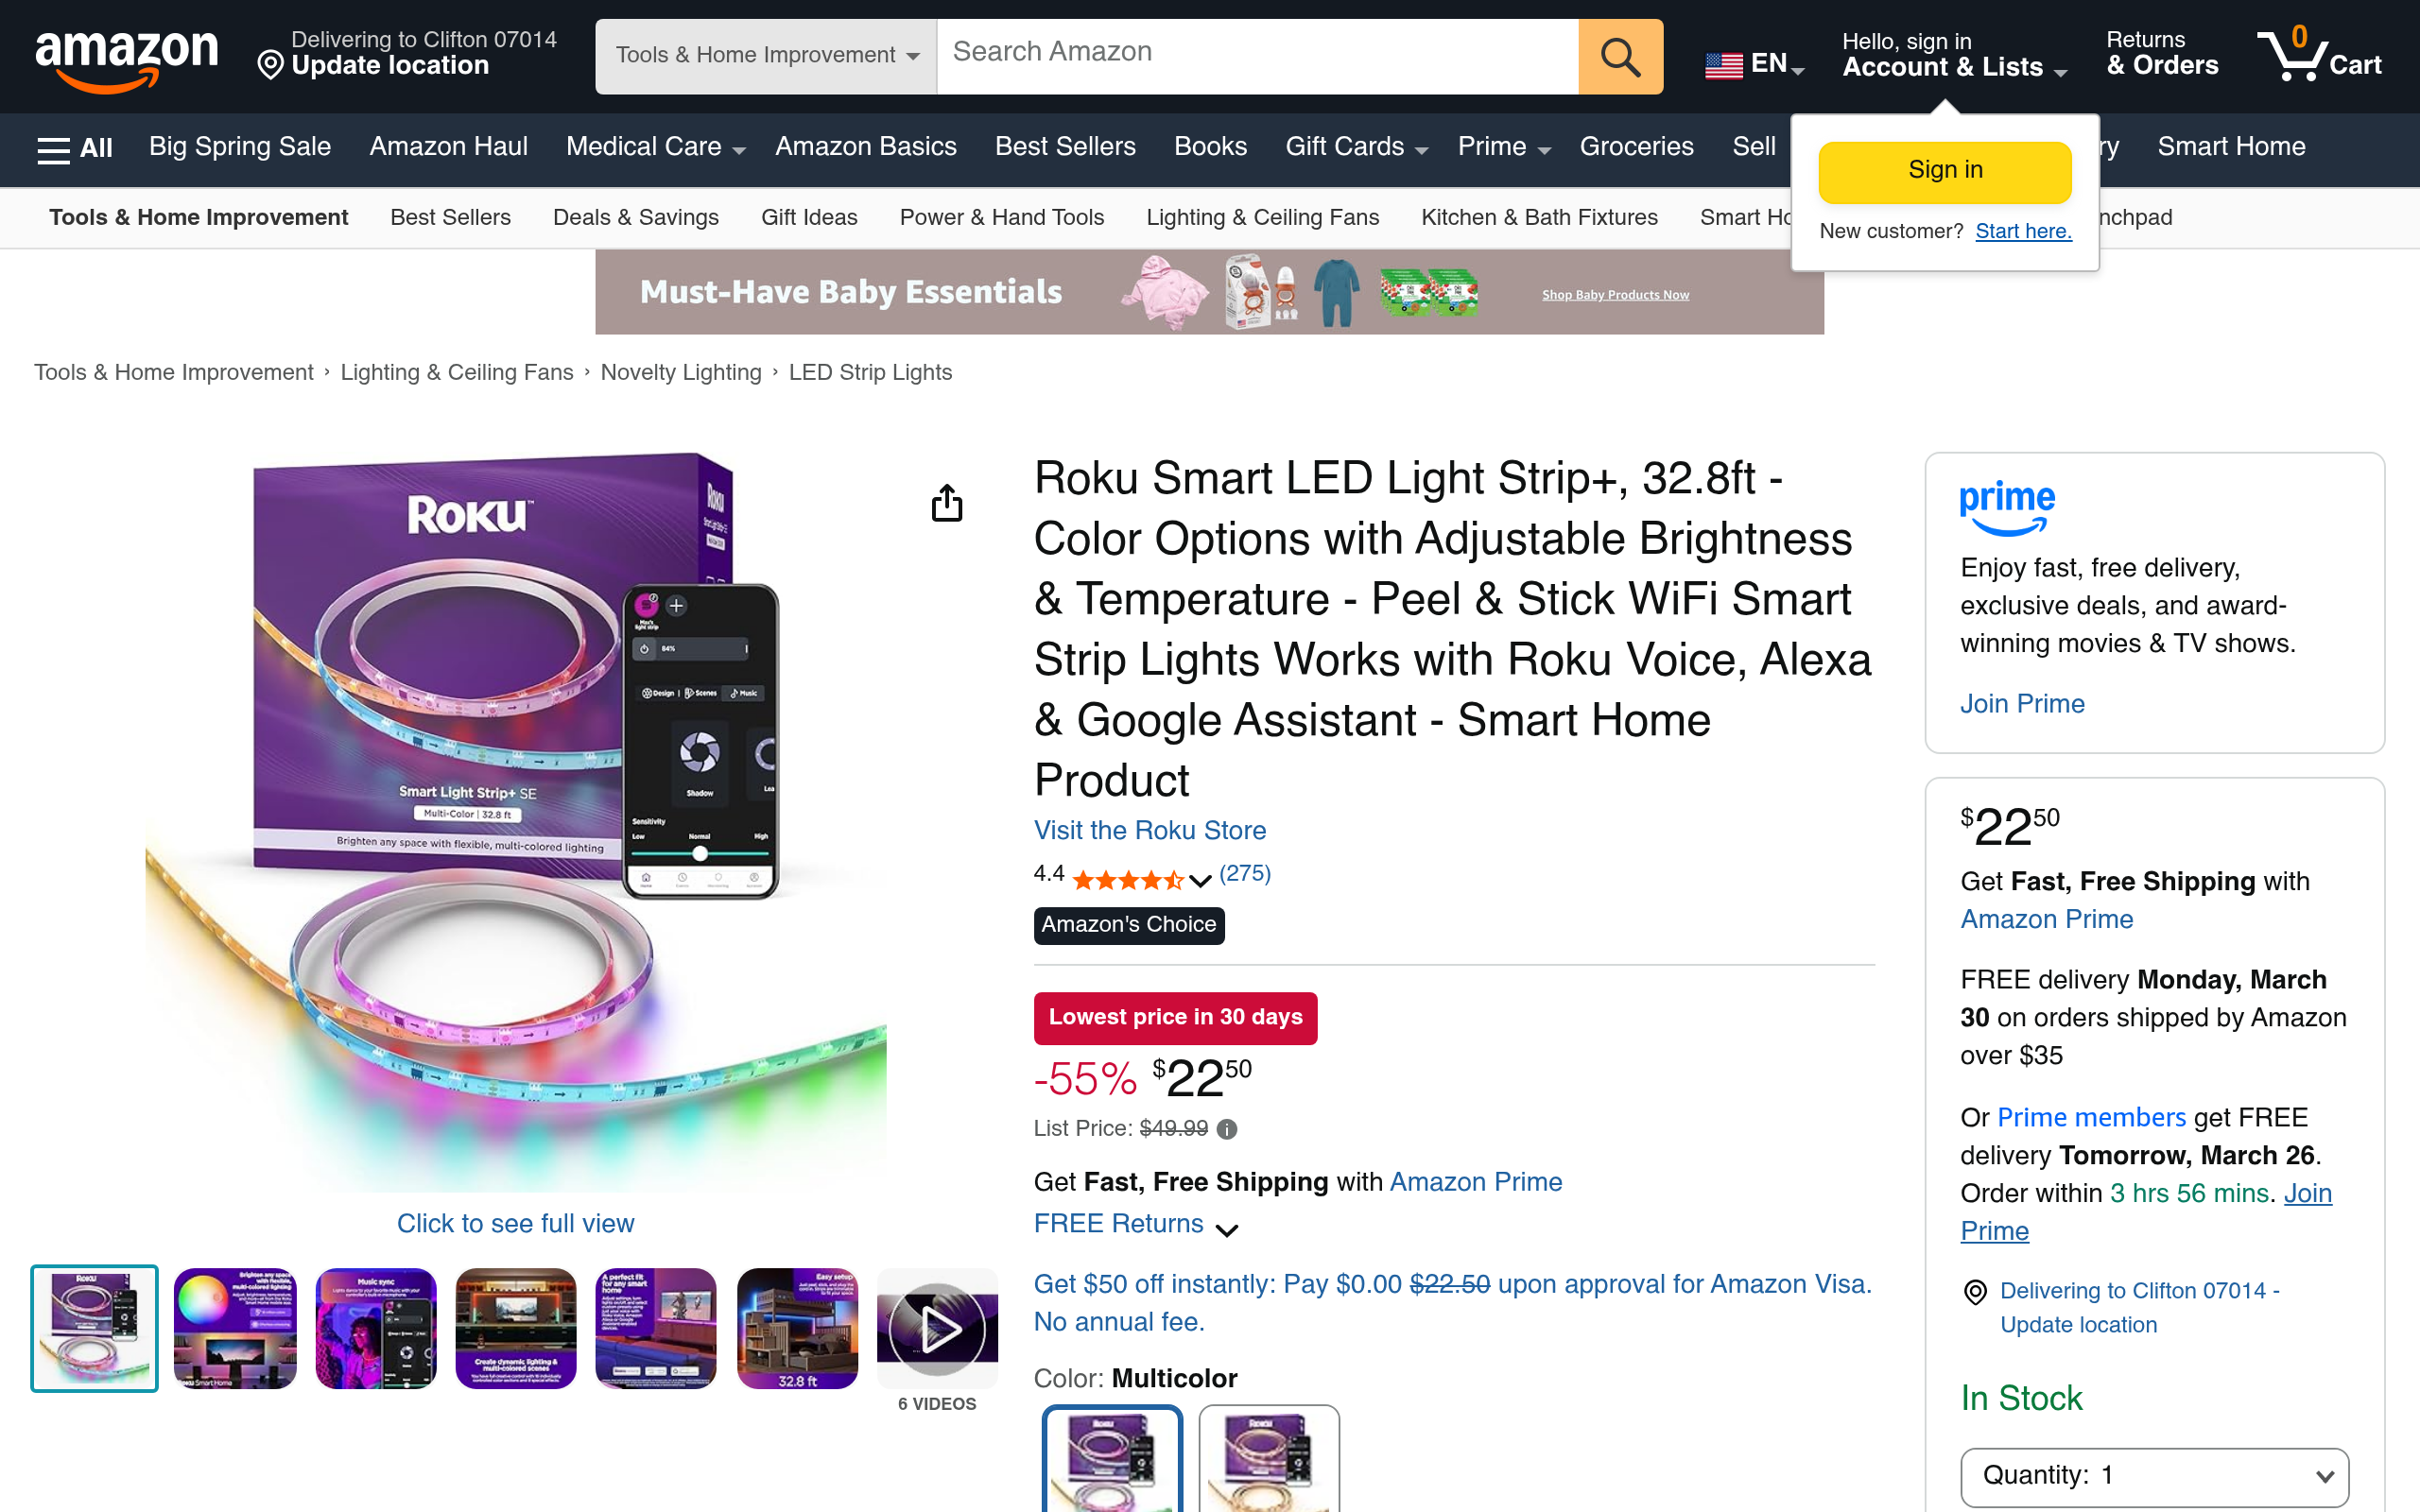Open the shopping cart icon
The height and width of the screenshot is (1512, 2420).
2320,55
